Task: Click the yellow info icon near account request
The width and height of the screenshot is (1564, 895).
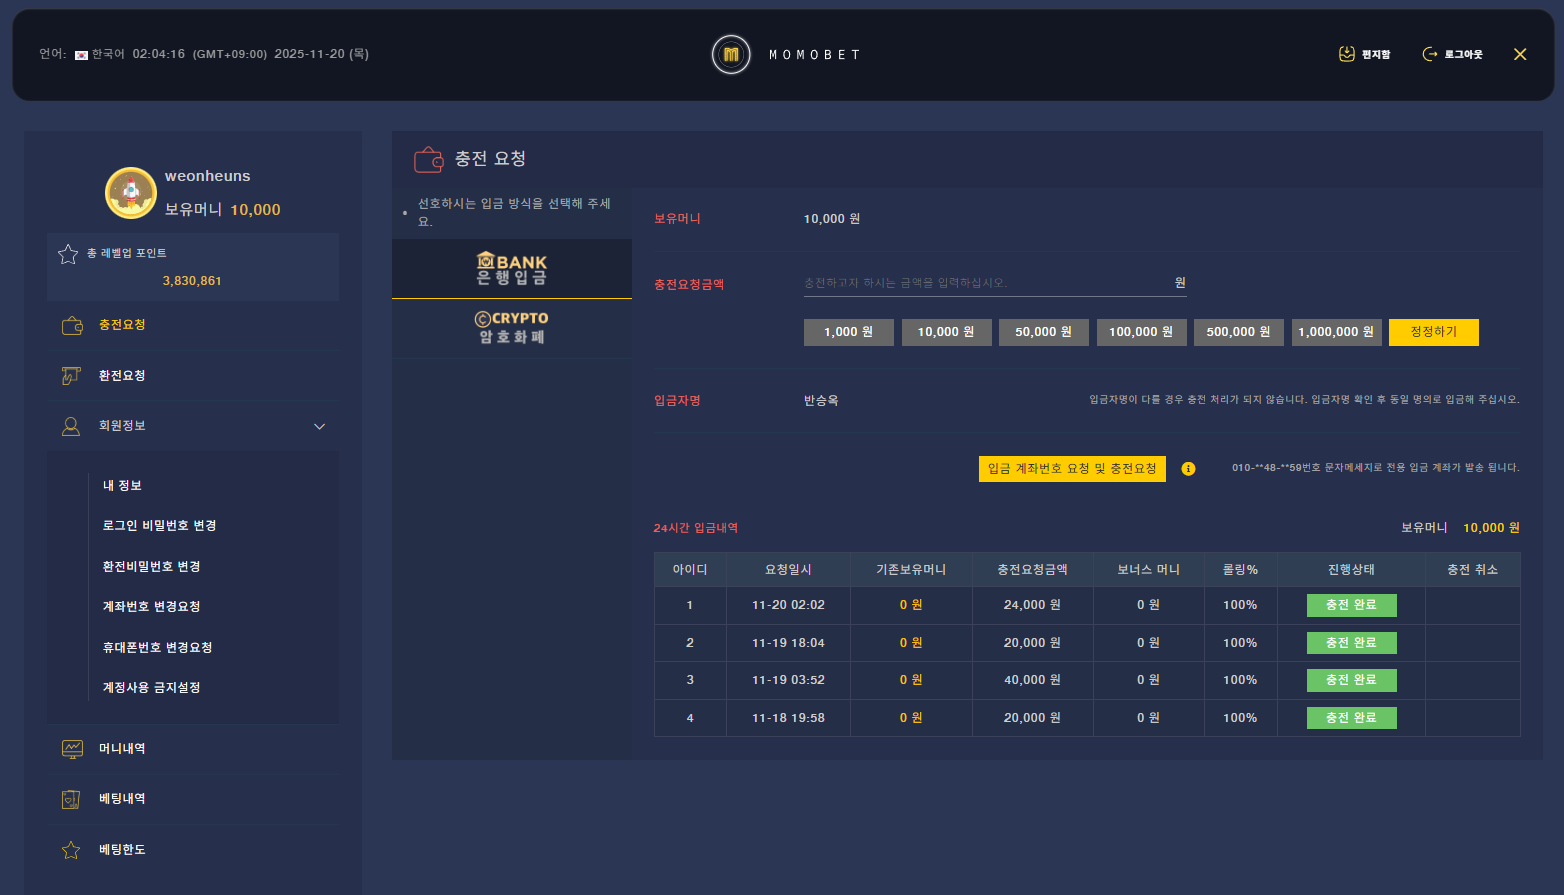Action: (1188, 469)
